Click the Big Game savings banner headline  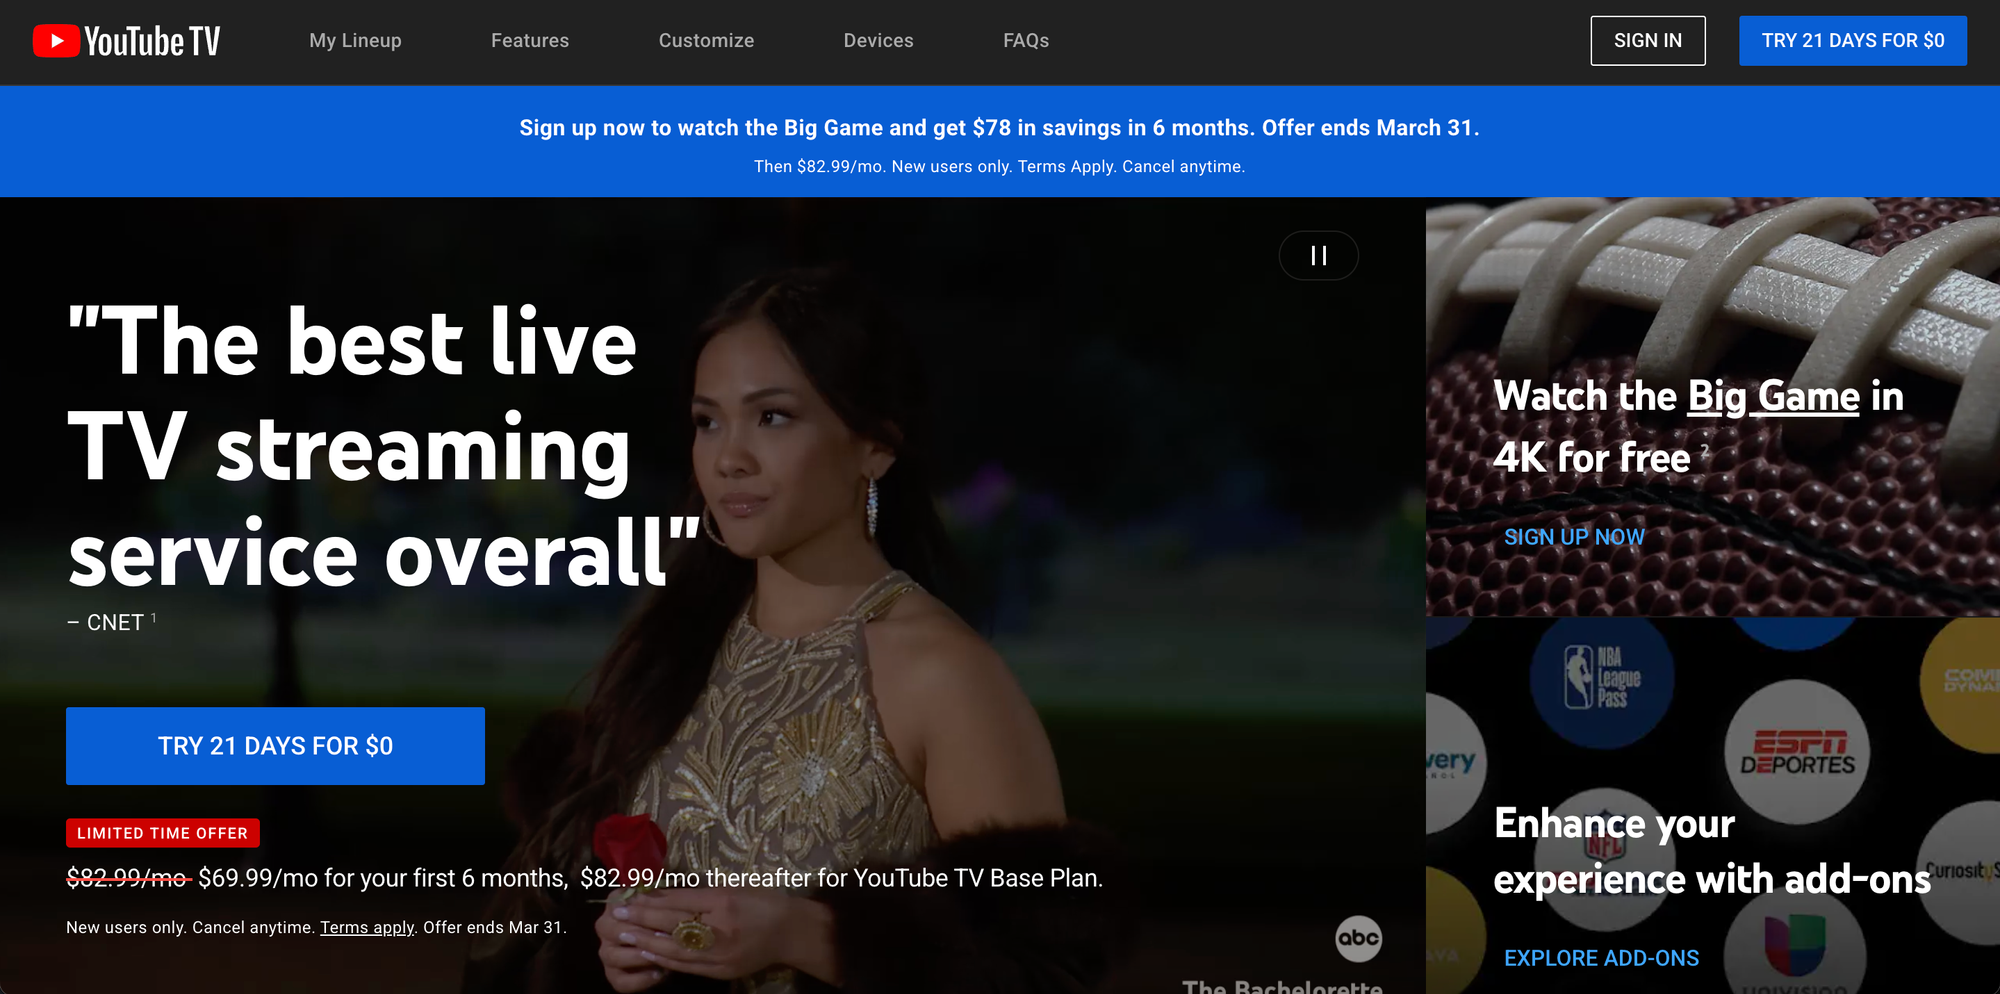pos(999,128)
